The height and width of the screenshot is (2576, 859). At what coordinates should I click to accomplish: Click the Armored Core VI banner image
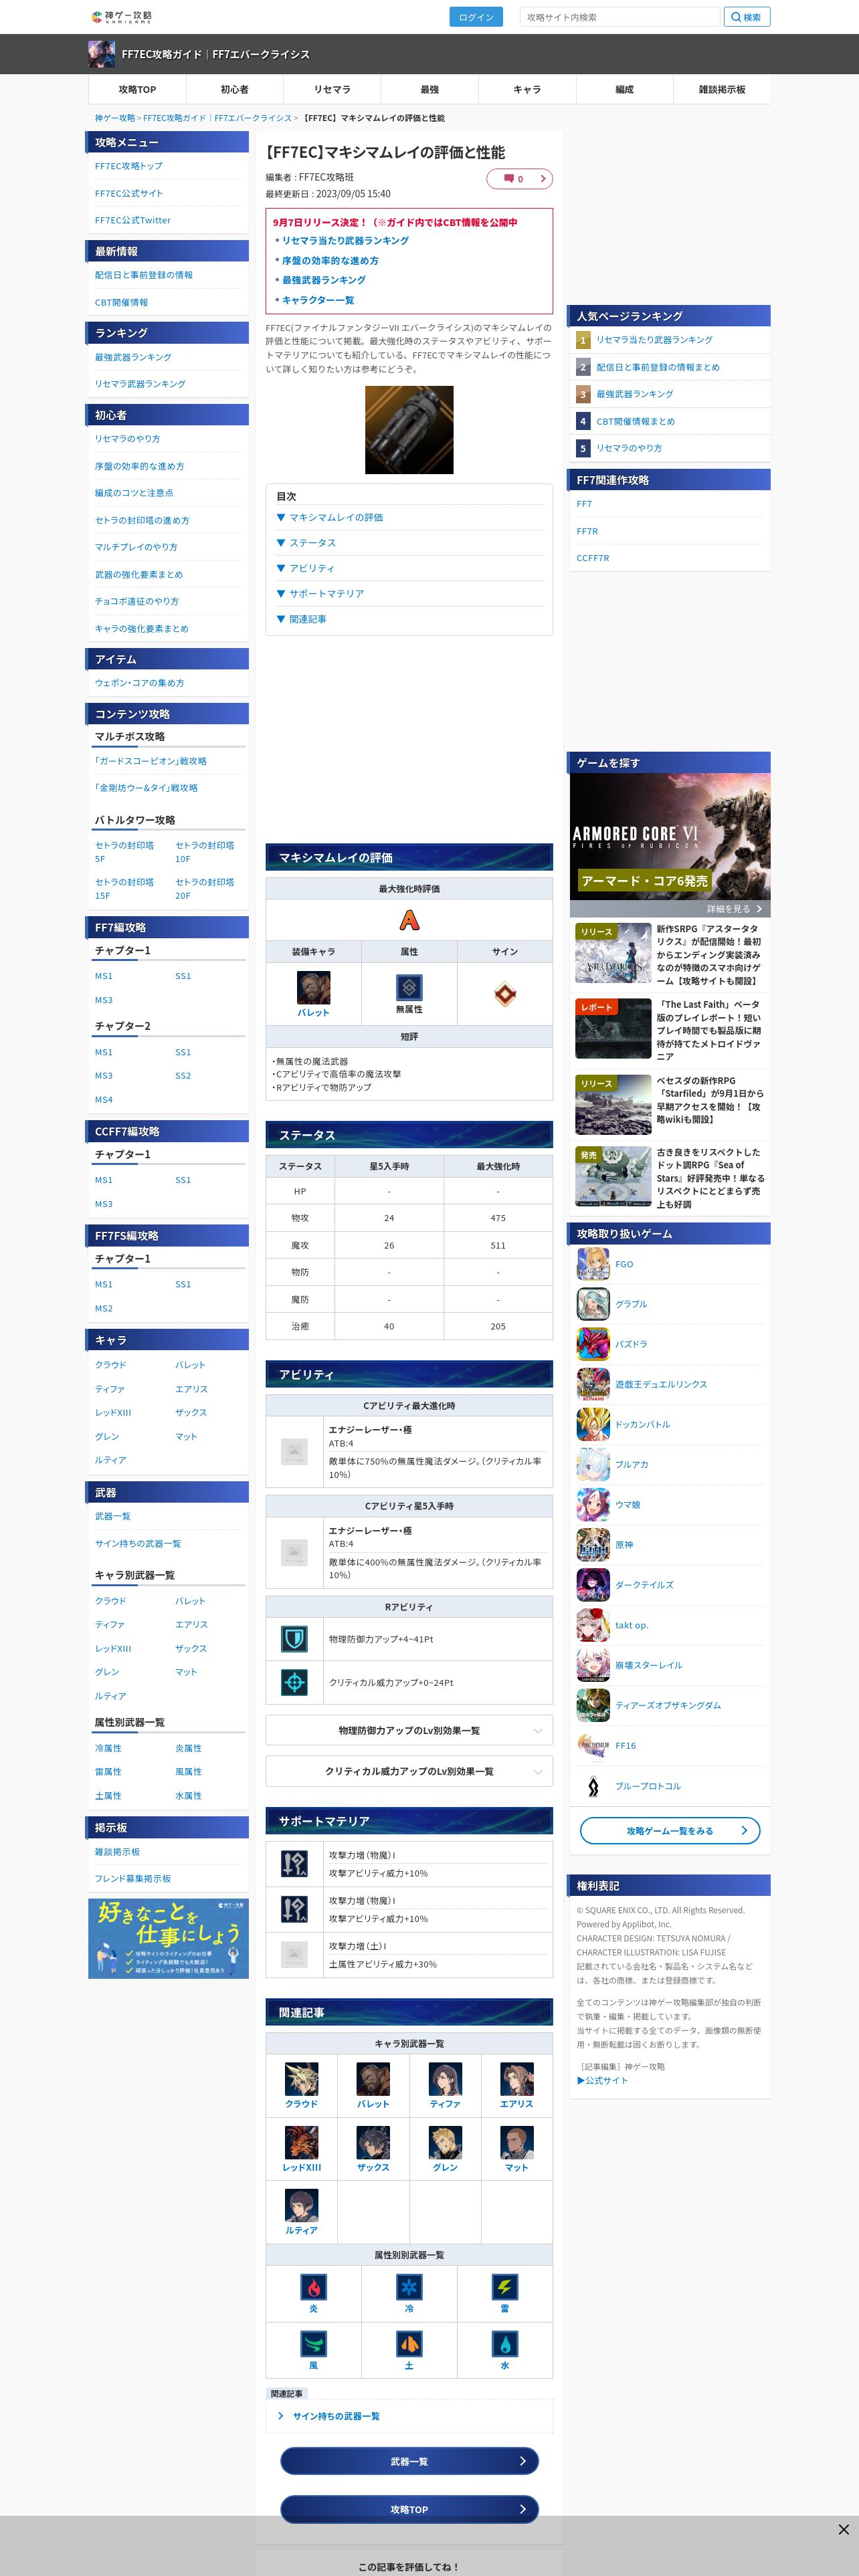tap(670, 837)
